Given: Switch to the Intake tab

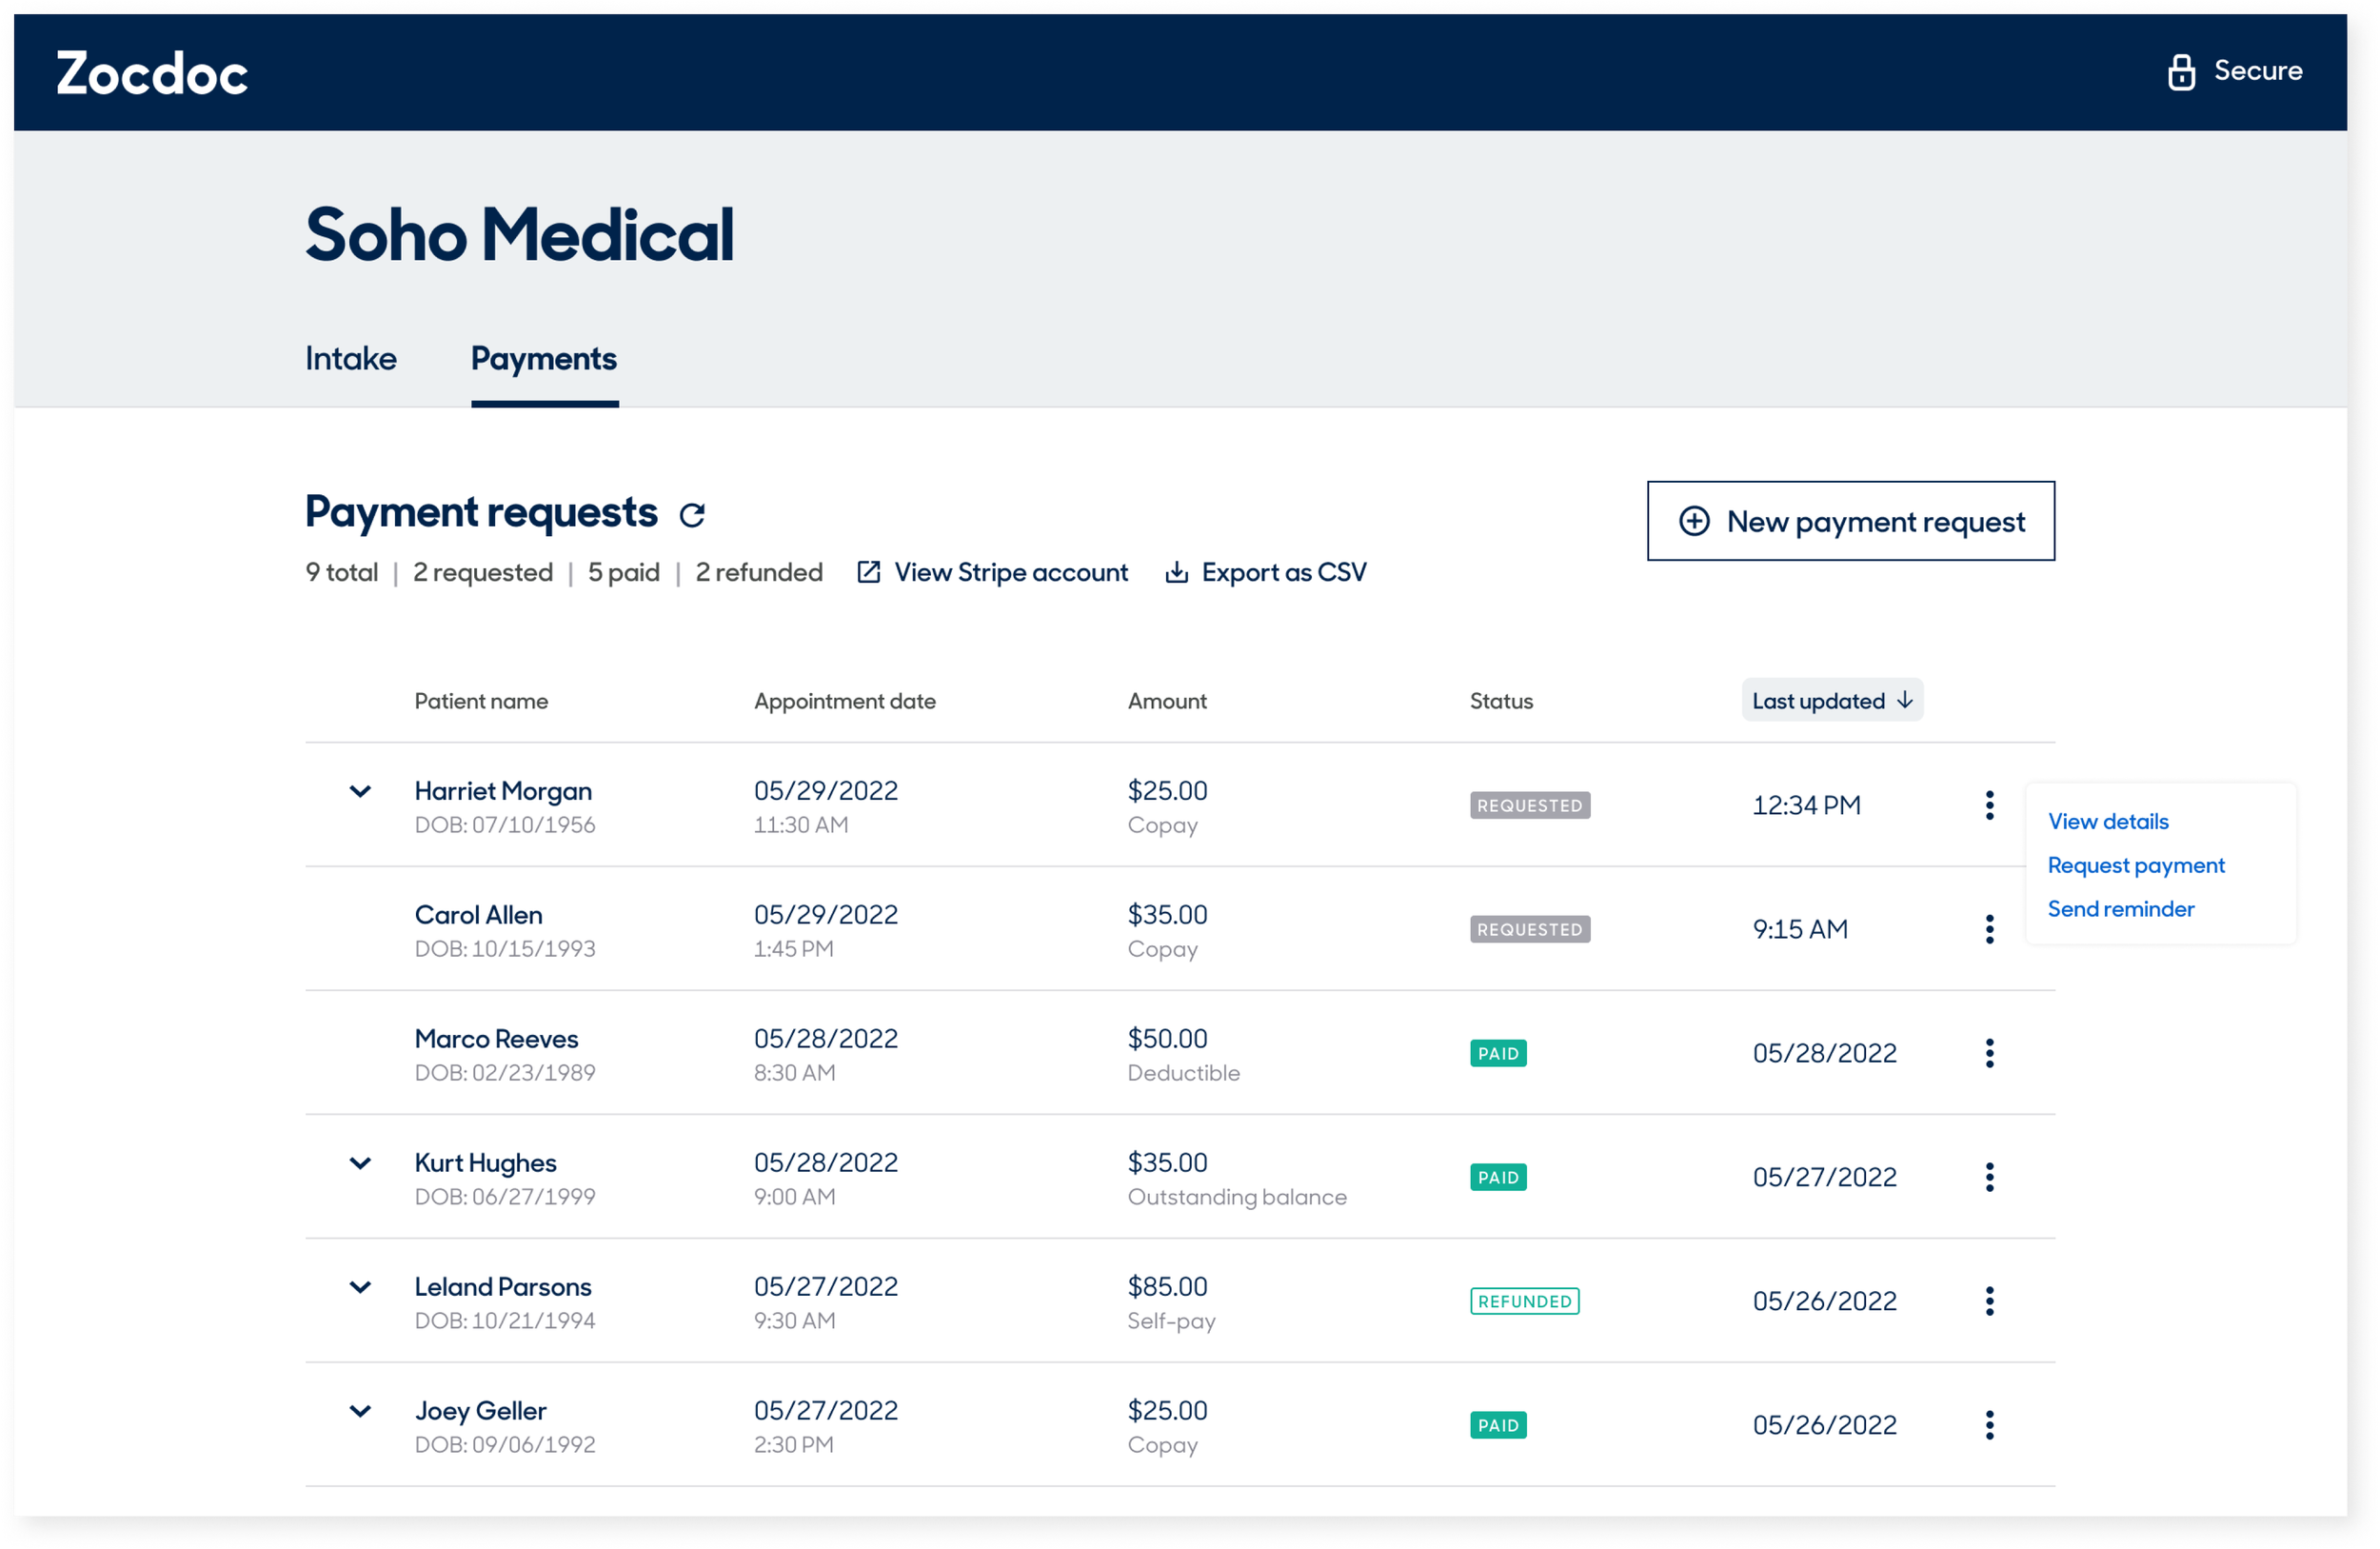Looking at the screenshot, I should click(351, 359).
